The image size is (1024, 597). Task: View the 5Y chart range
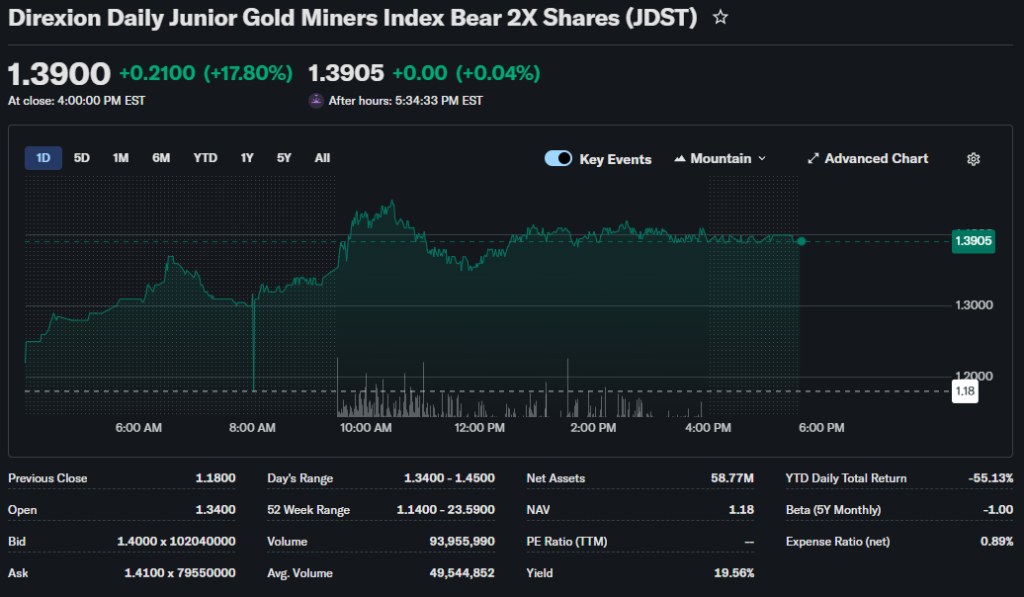click(x=284, y=158)
